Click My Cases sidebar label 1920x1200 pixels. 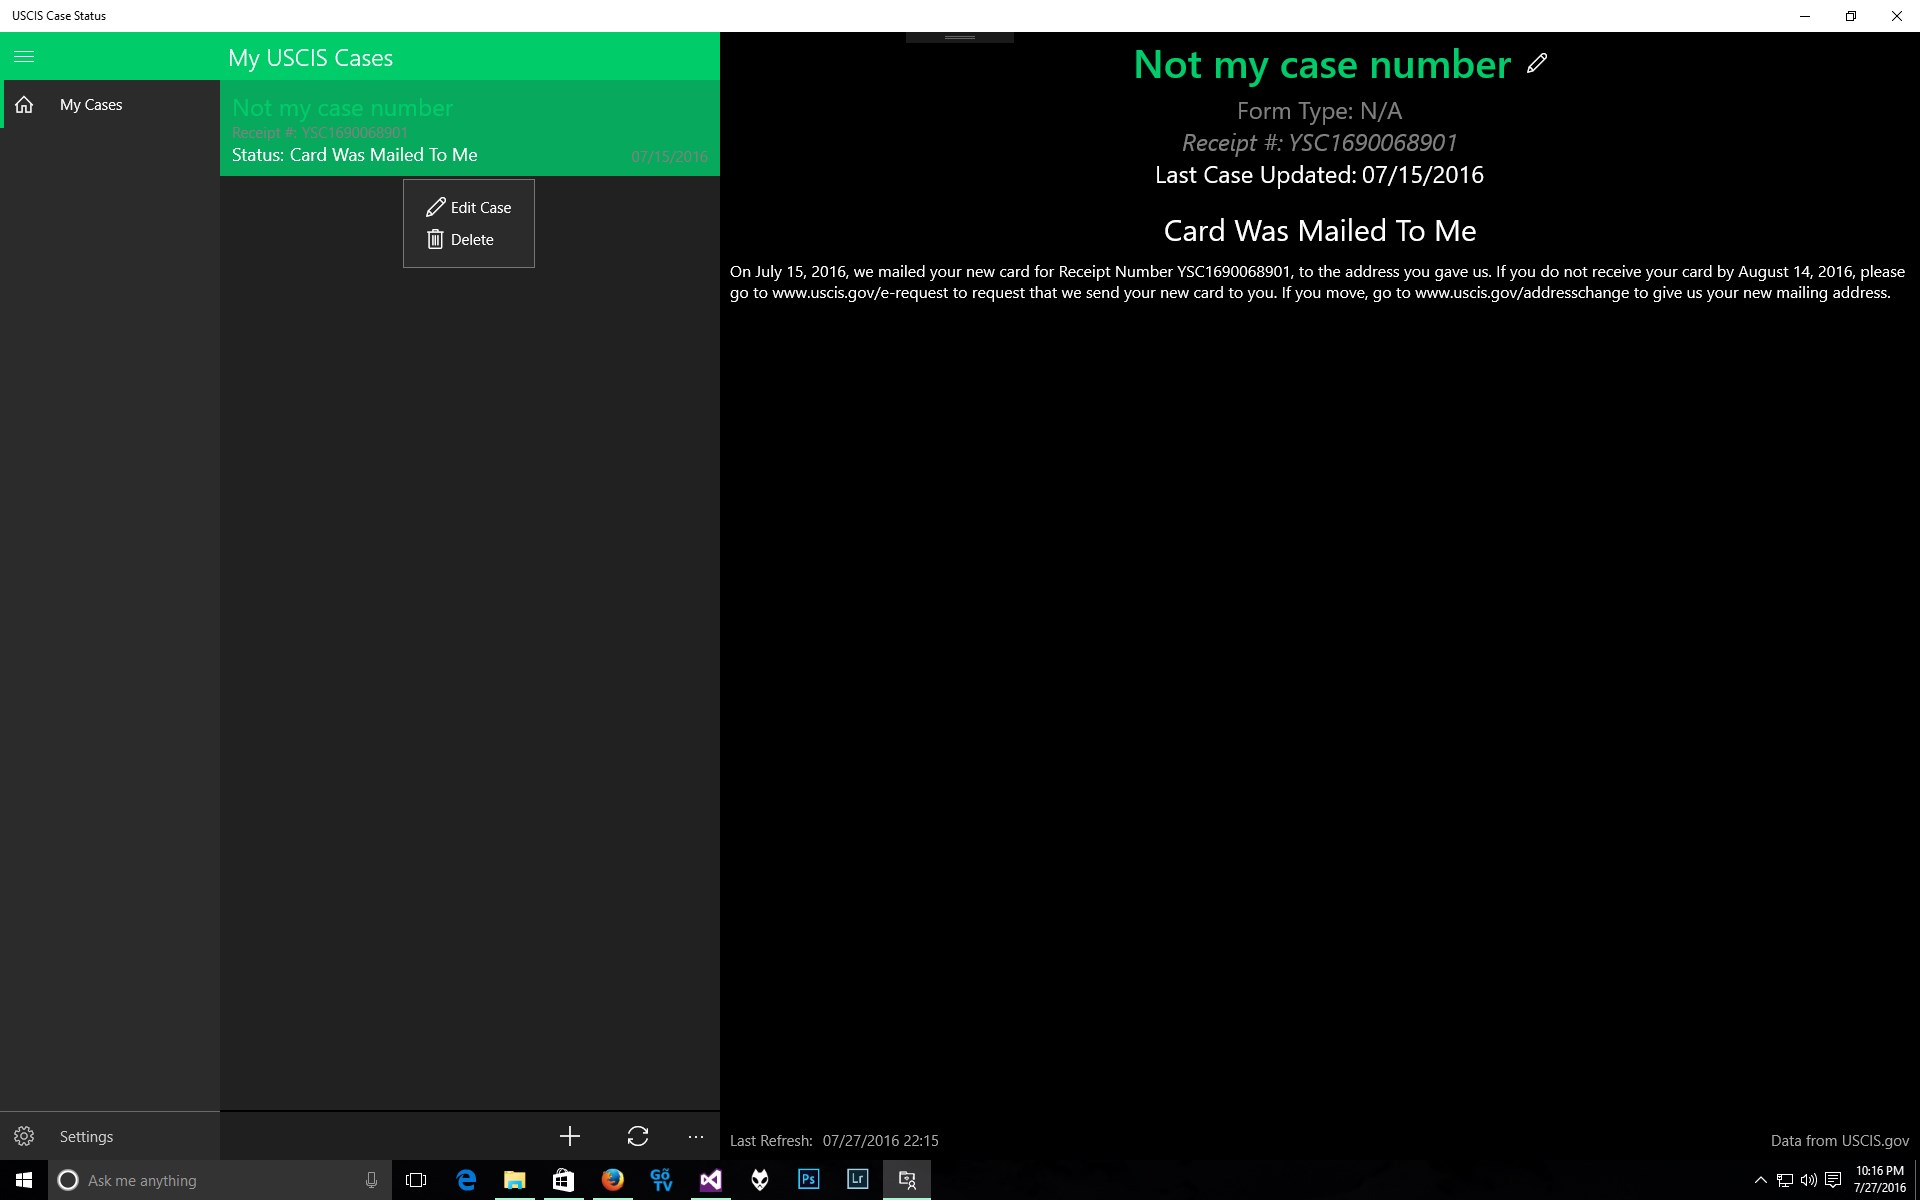point(91,105)
